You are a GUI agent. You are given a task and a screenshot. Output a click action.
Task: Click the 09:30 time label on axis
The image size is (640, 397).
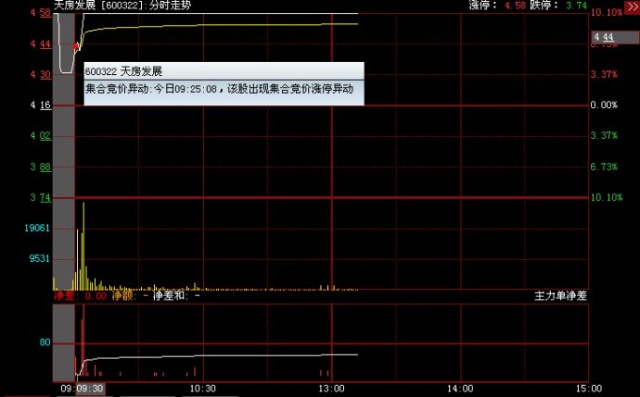point(90,388)
